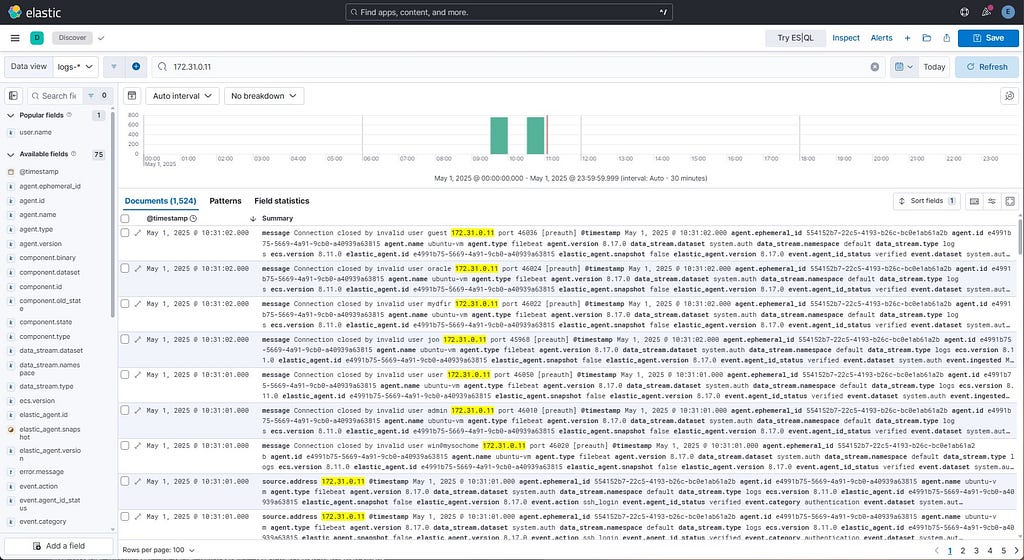This screenshot has height=560, width=1024.
Task: Click the Elastic logo home icon
Action: coord(15,12)
